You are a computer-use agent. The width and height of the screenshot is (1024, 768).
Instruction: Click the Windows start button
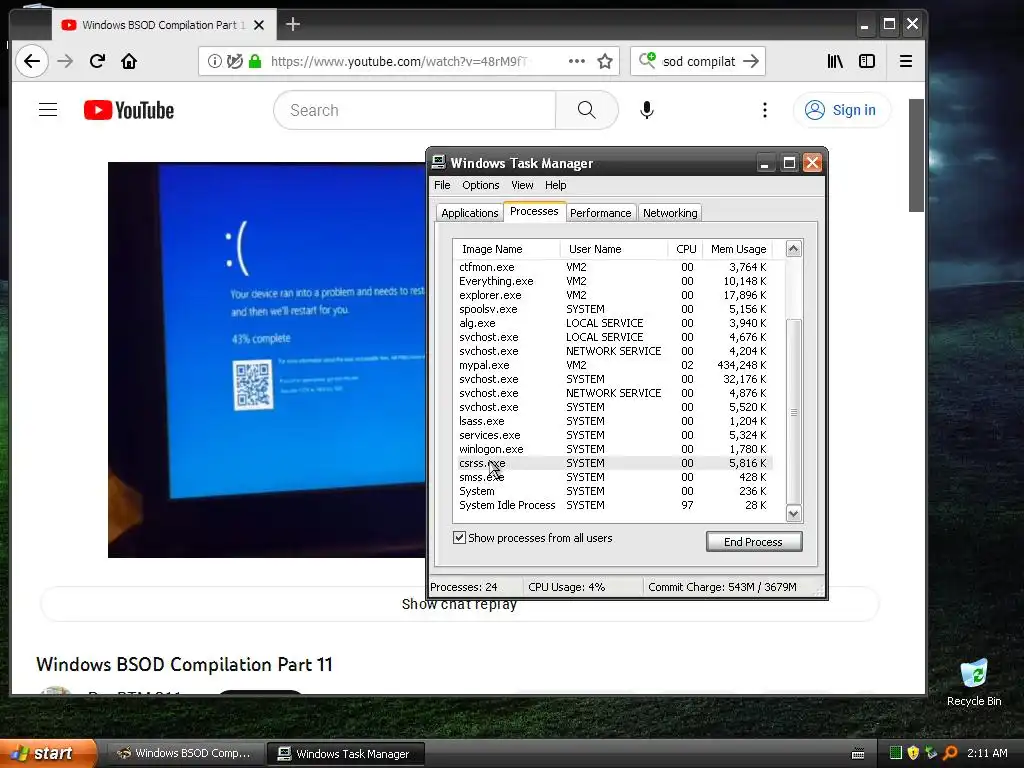point(48,754)
